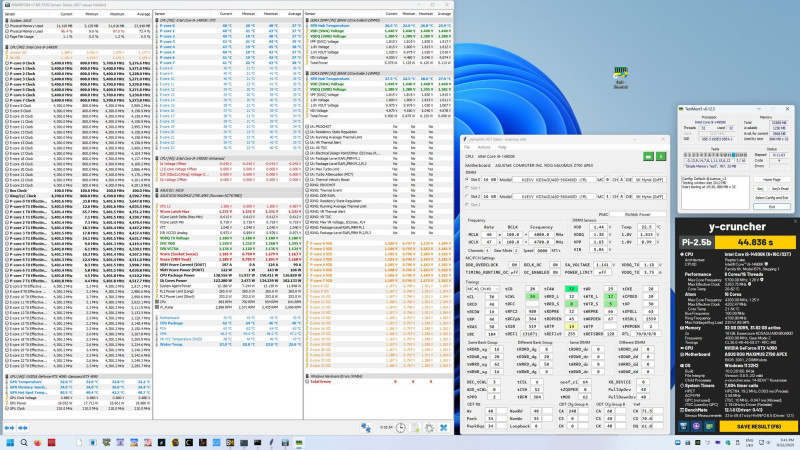800x450 pixels.
Task: Select GPU Temperature row in HWiNFO
Action: (x=78, y=382)
